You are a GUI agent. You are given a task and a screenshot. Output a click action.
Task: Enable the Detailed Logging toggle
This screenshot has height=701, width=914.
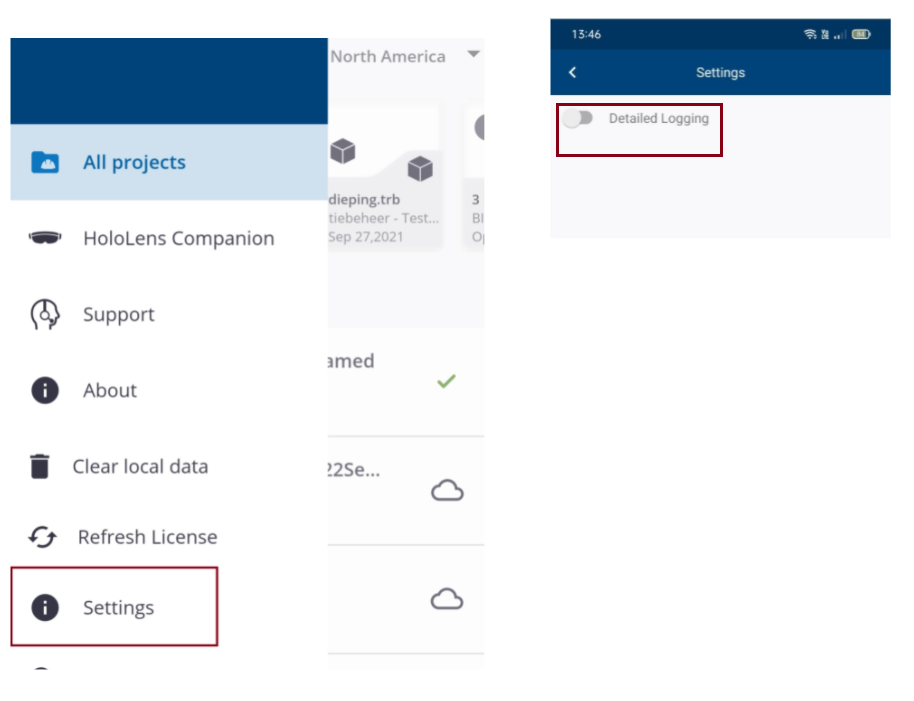click(578, 119)
